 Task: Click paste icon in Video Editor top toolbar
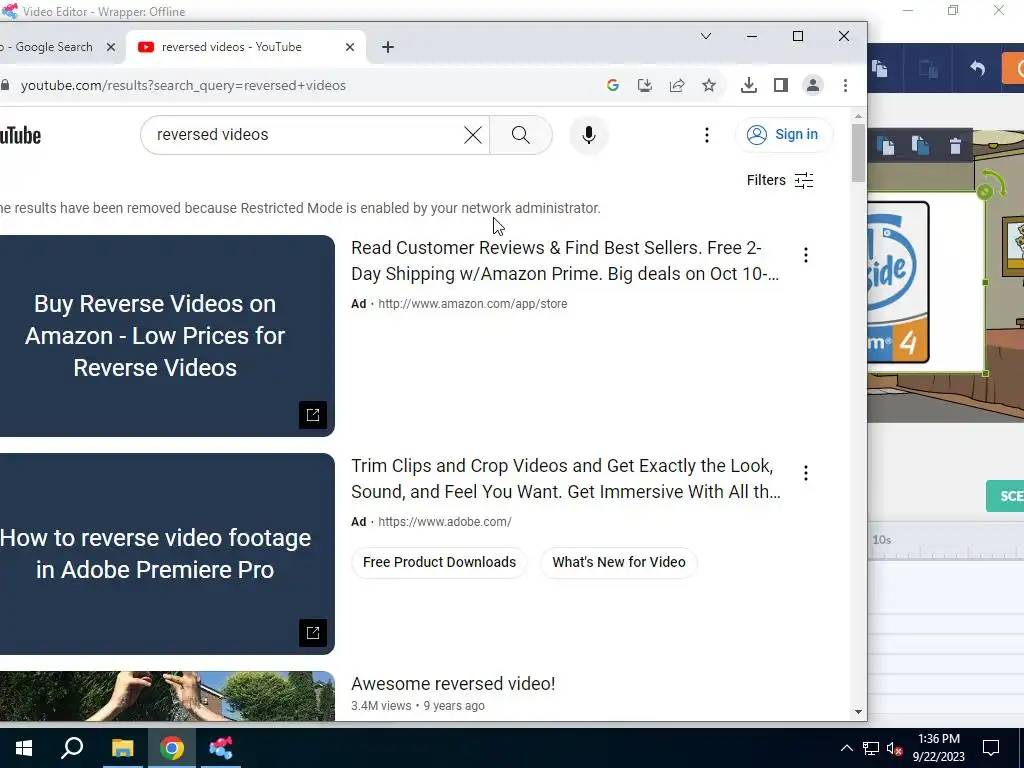click(x=928, y=68)
